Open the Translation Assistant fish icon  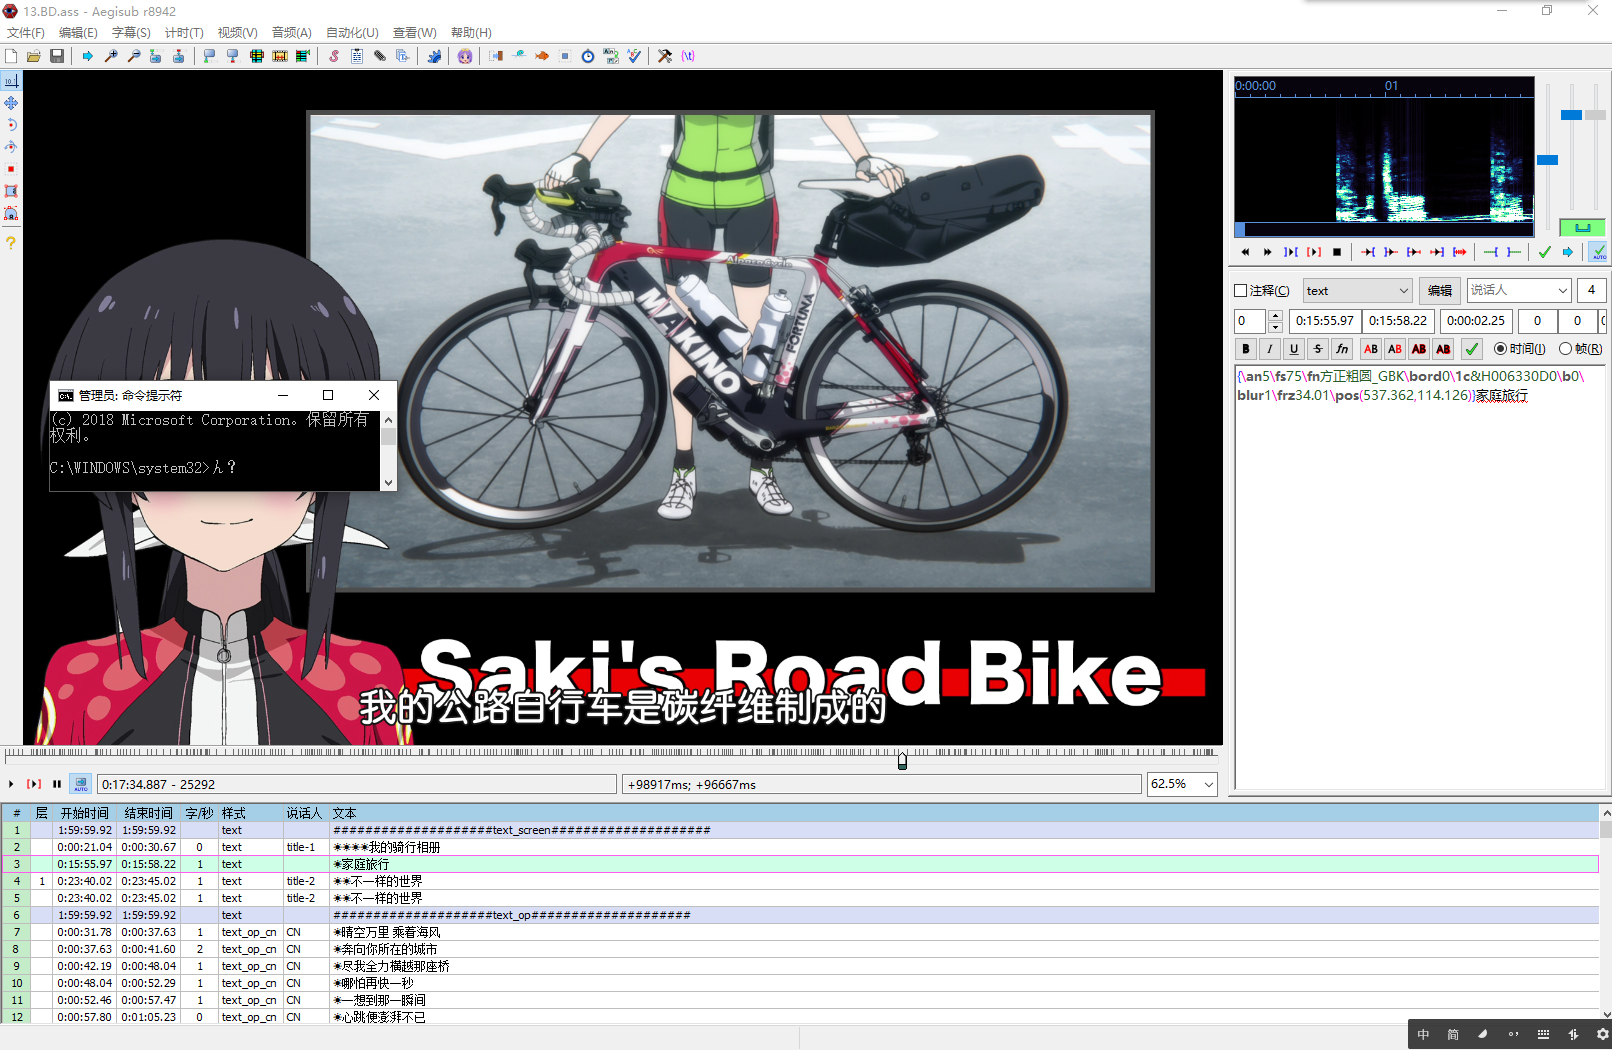[x=542, y=56]
